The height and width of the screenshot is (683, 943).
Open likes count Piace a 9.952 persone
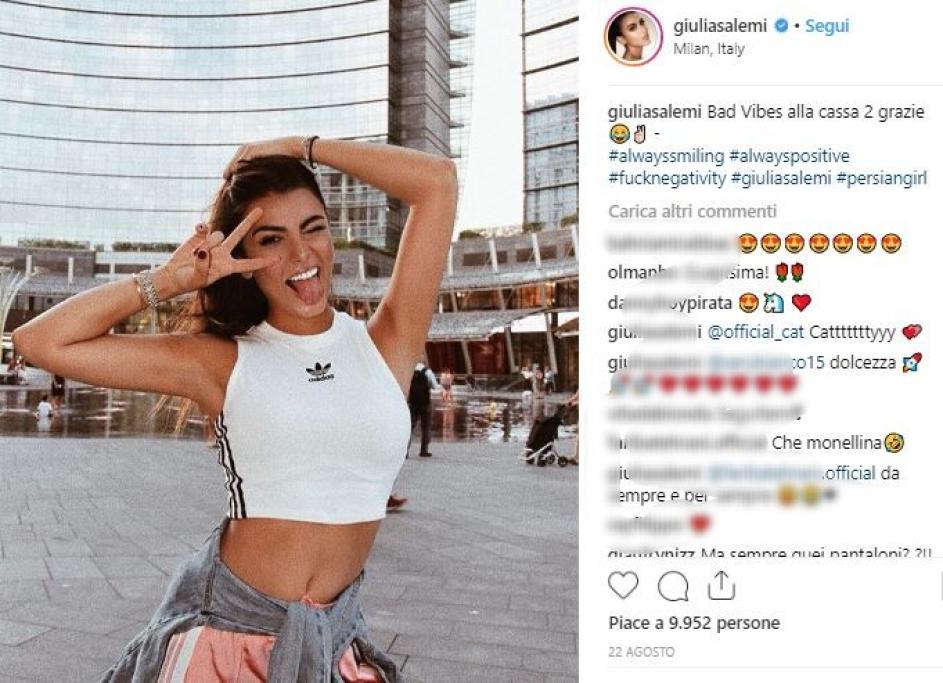(694, 623)
